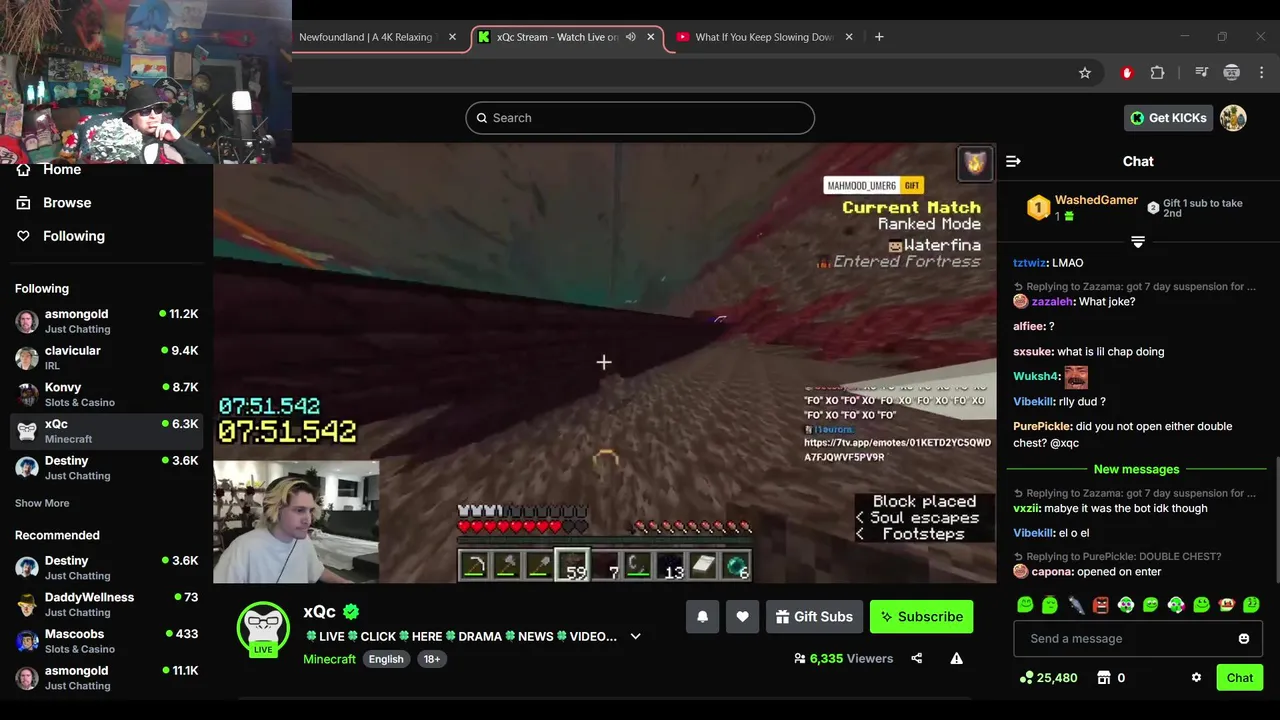Open channel points 25,480 balance

(x=1048, y=677)
